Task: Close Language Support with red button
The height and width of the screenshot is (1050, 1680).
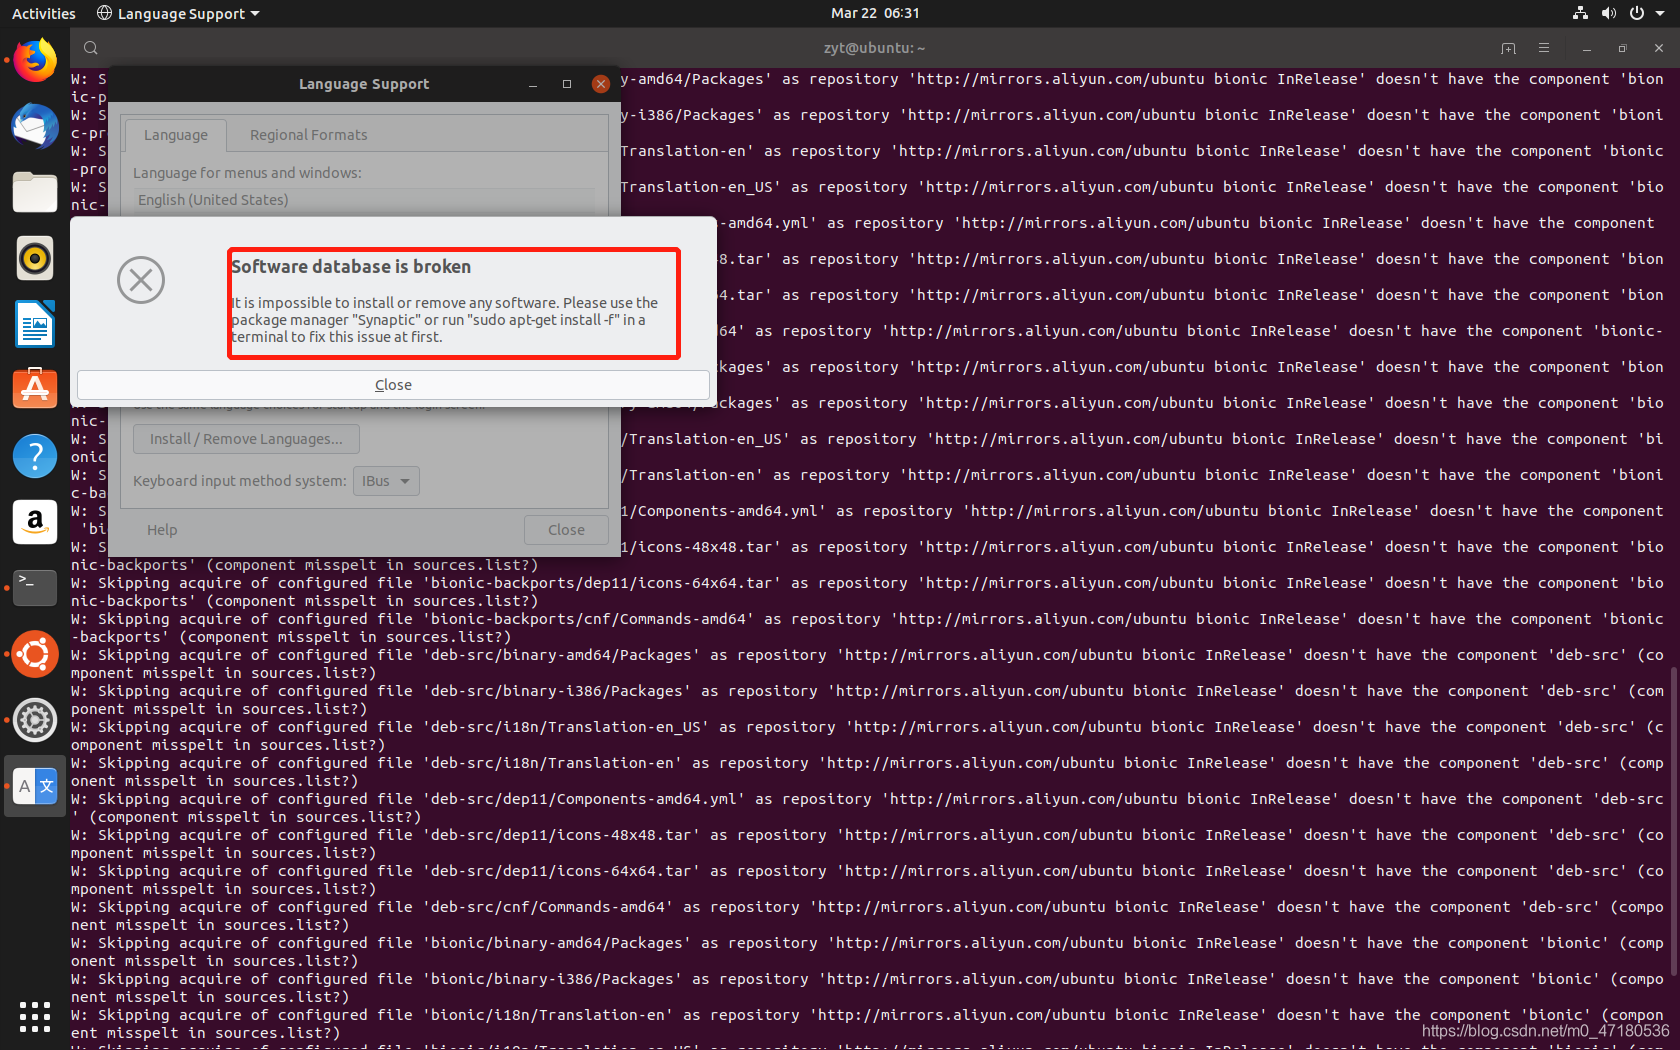Action: pos(601,84)
